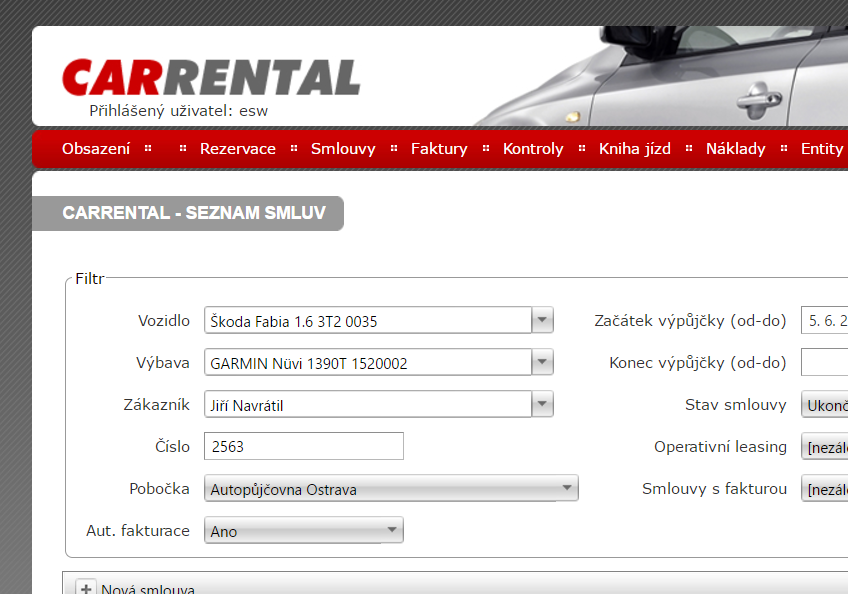
Task: Click the Stav smlouvy label
Action: click(x=736, y=405)
